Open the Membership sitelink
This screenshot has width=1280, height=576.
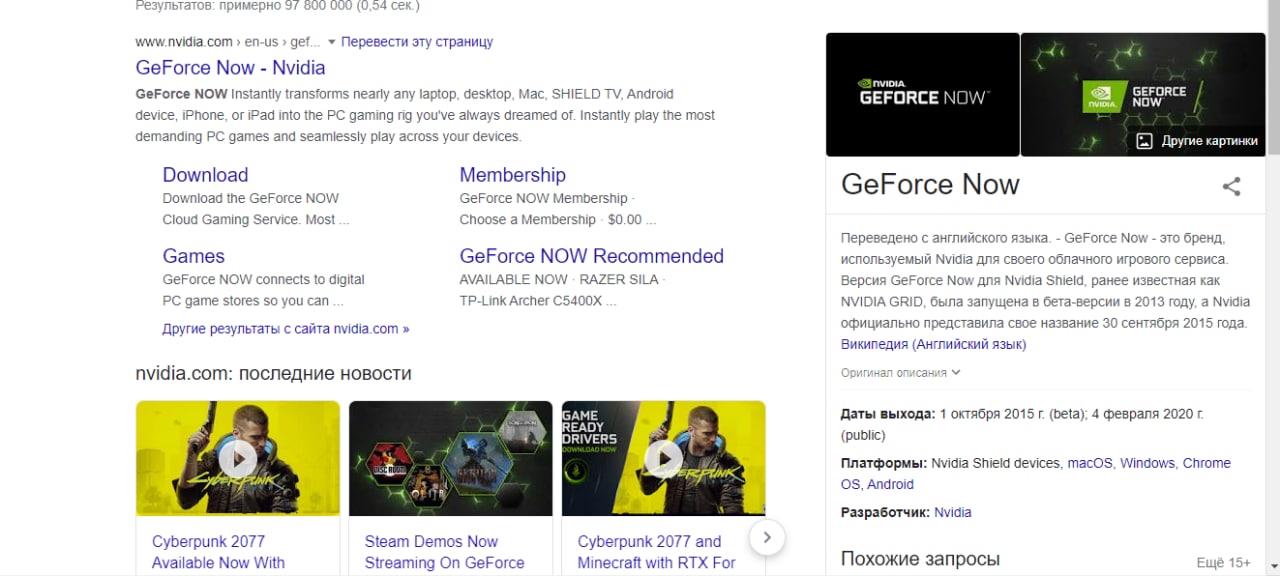pyautogui.click(x=512, y=175)
